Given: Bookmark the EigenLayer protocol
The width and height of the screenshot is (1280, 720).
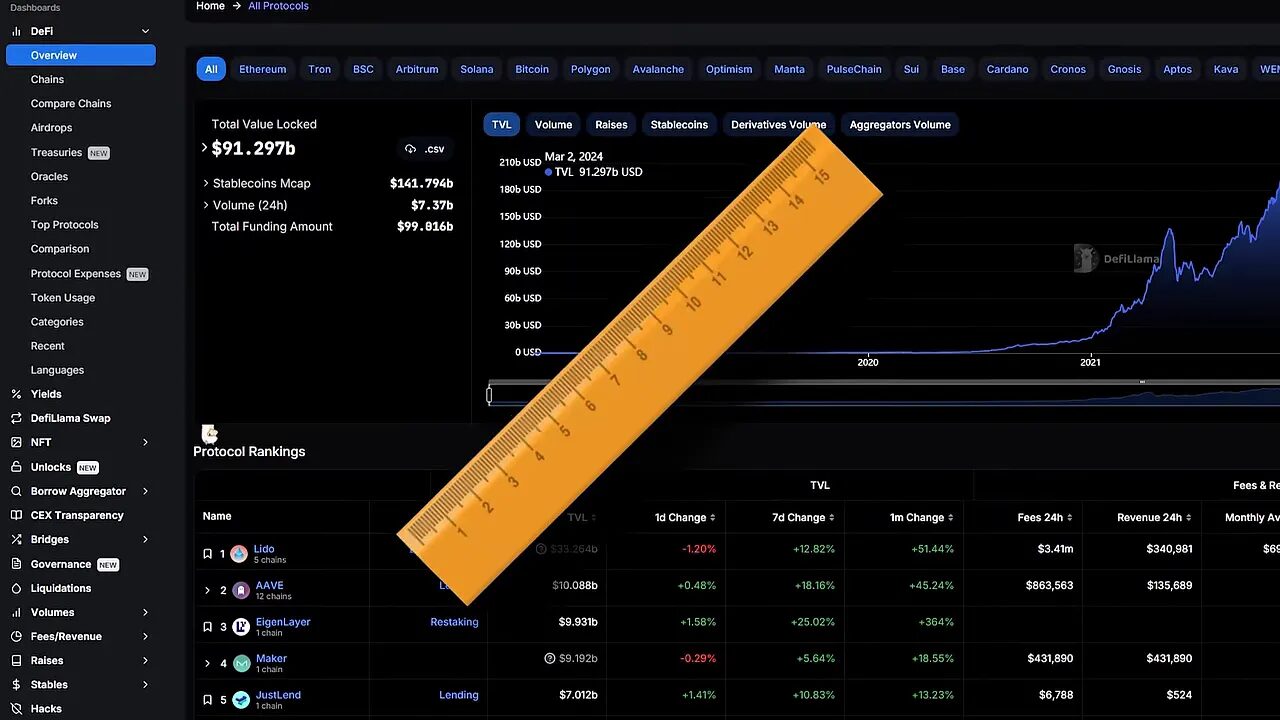Looking at the screenshot, I should pos(207,626).
